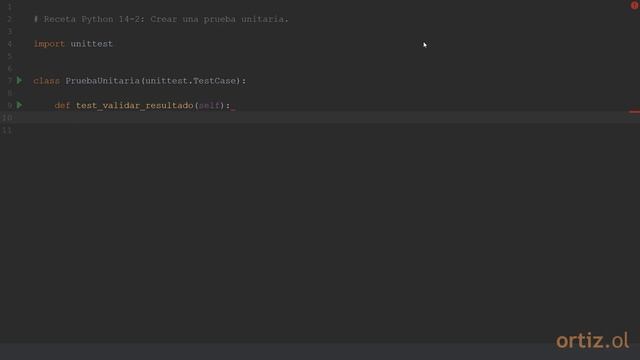Screen dimensions: 640x360
Task: Click the method name 'test_validar_resultado'
Action: tap(134, 105)
